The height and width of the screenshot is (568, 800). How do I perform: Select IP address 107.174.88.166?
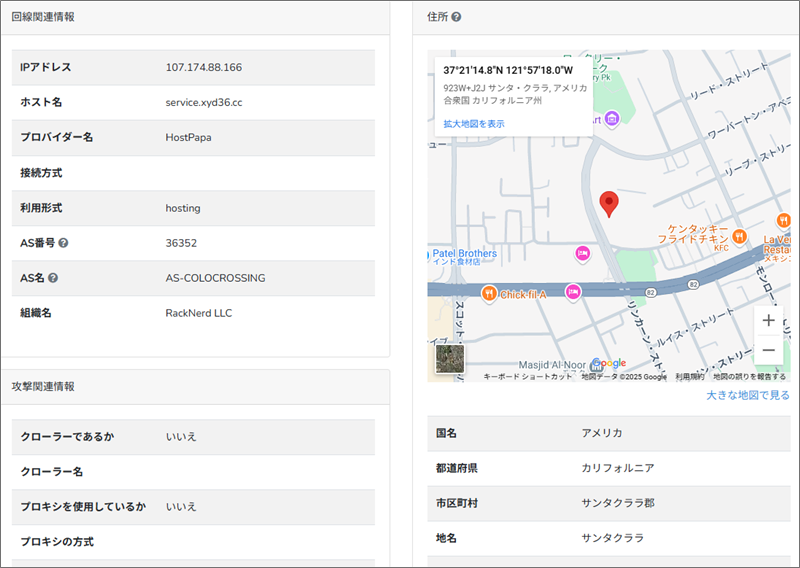coord(204,67)
